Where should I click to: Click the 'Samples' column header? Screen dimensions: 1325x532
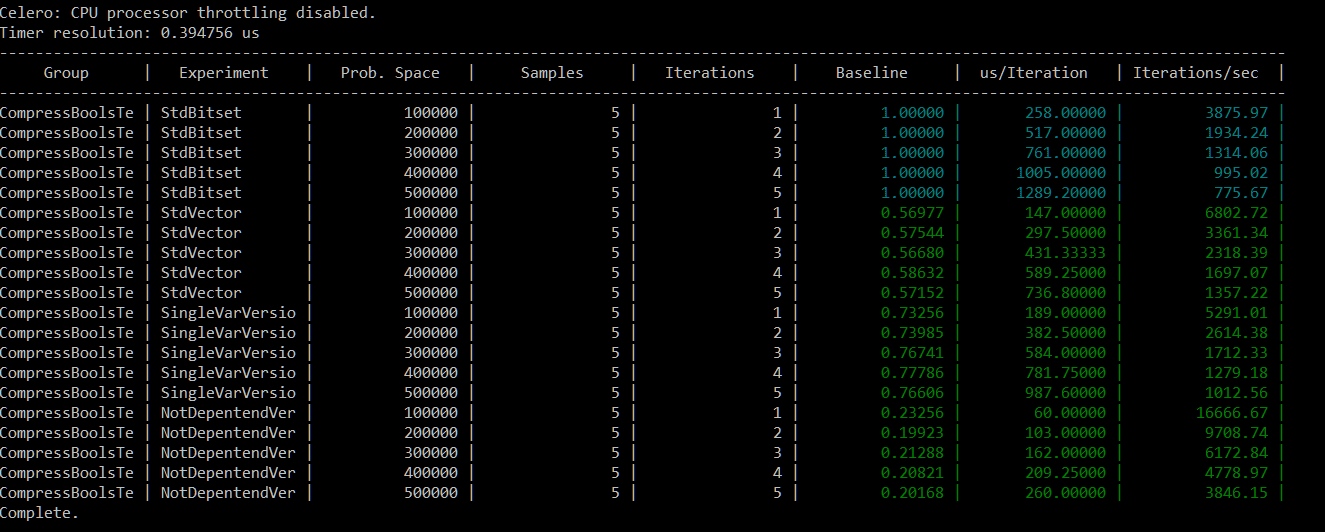click(x=552, y=73)
